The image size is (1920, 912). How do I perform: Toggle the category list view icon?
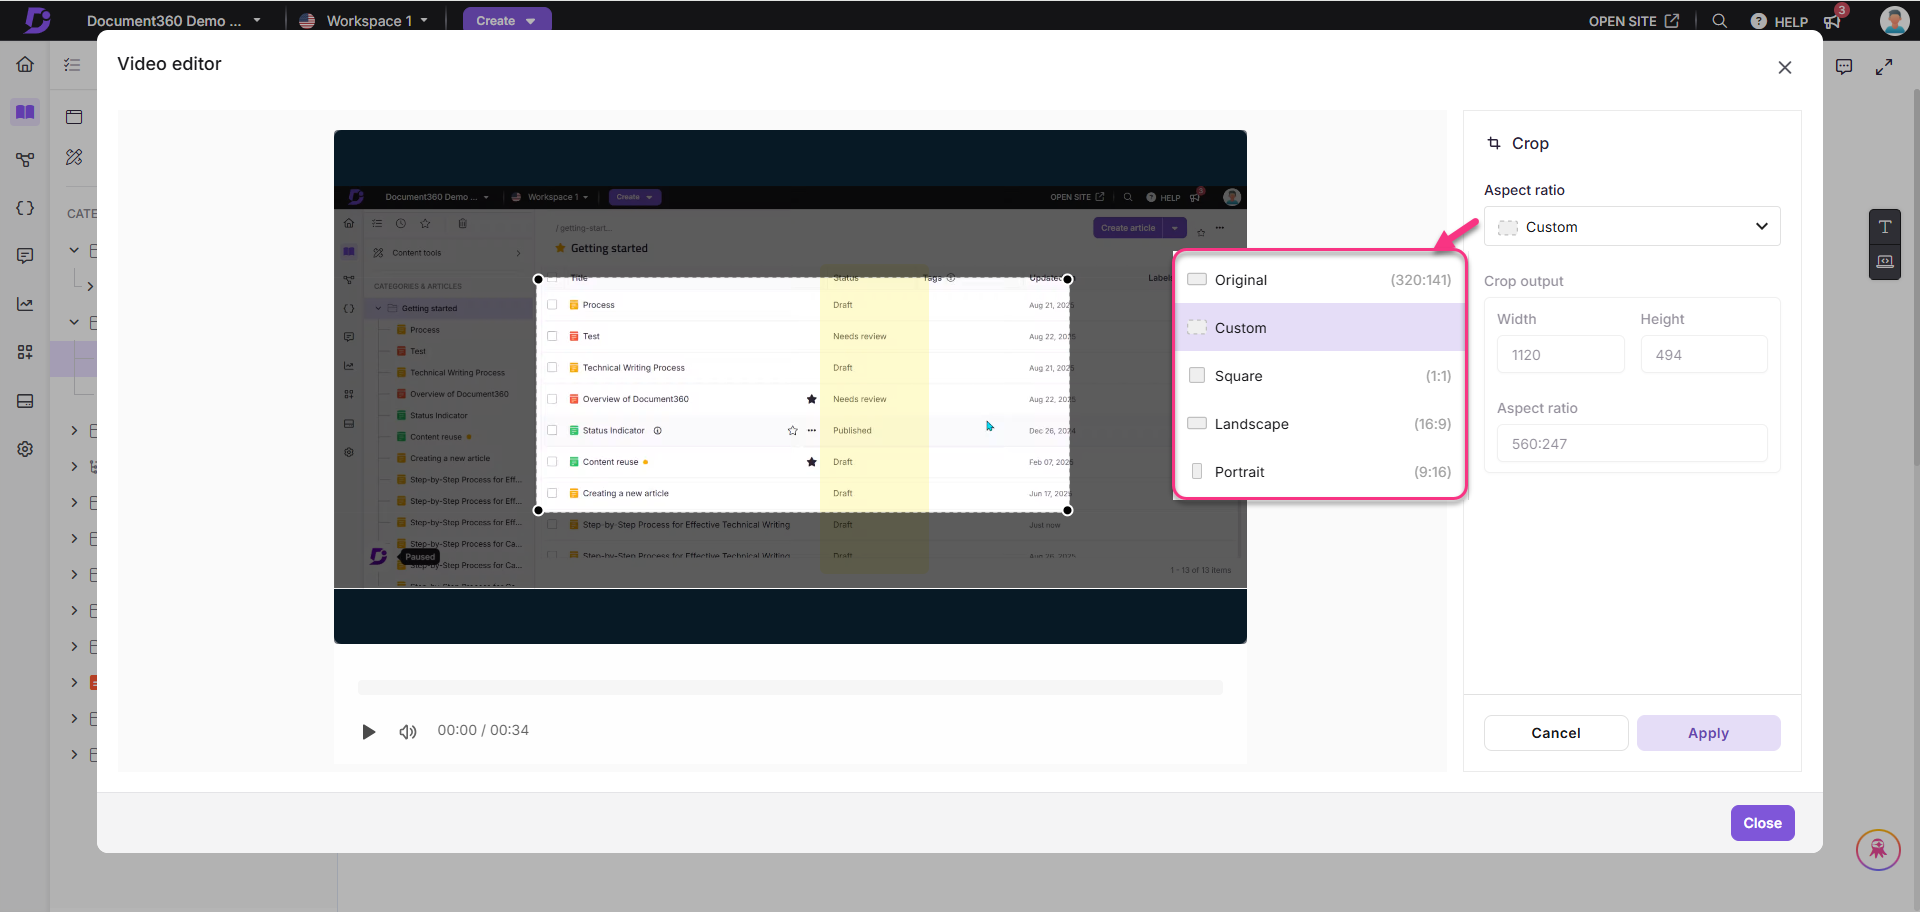[x=72, y=65]
